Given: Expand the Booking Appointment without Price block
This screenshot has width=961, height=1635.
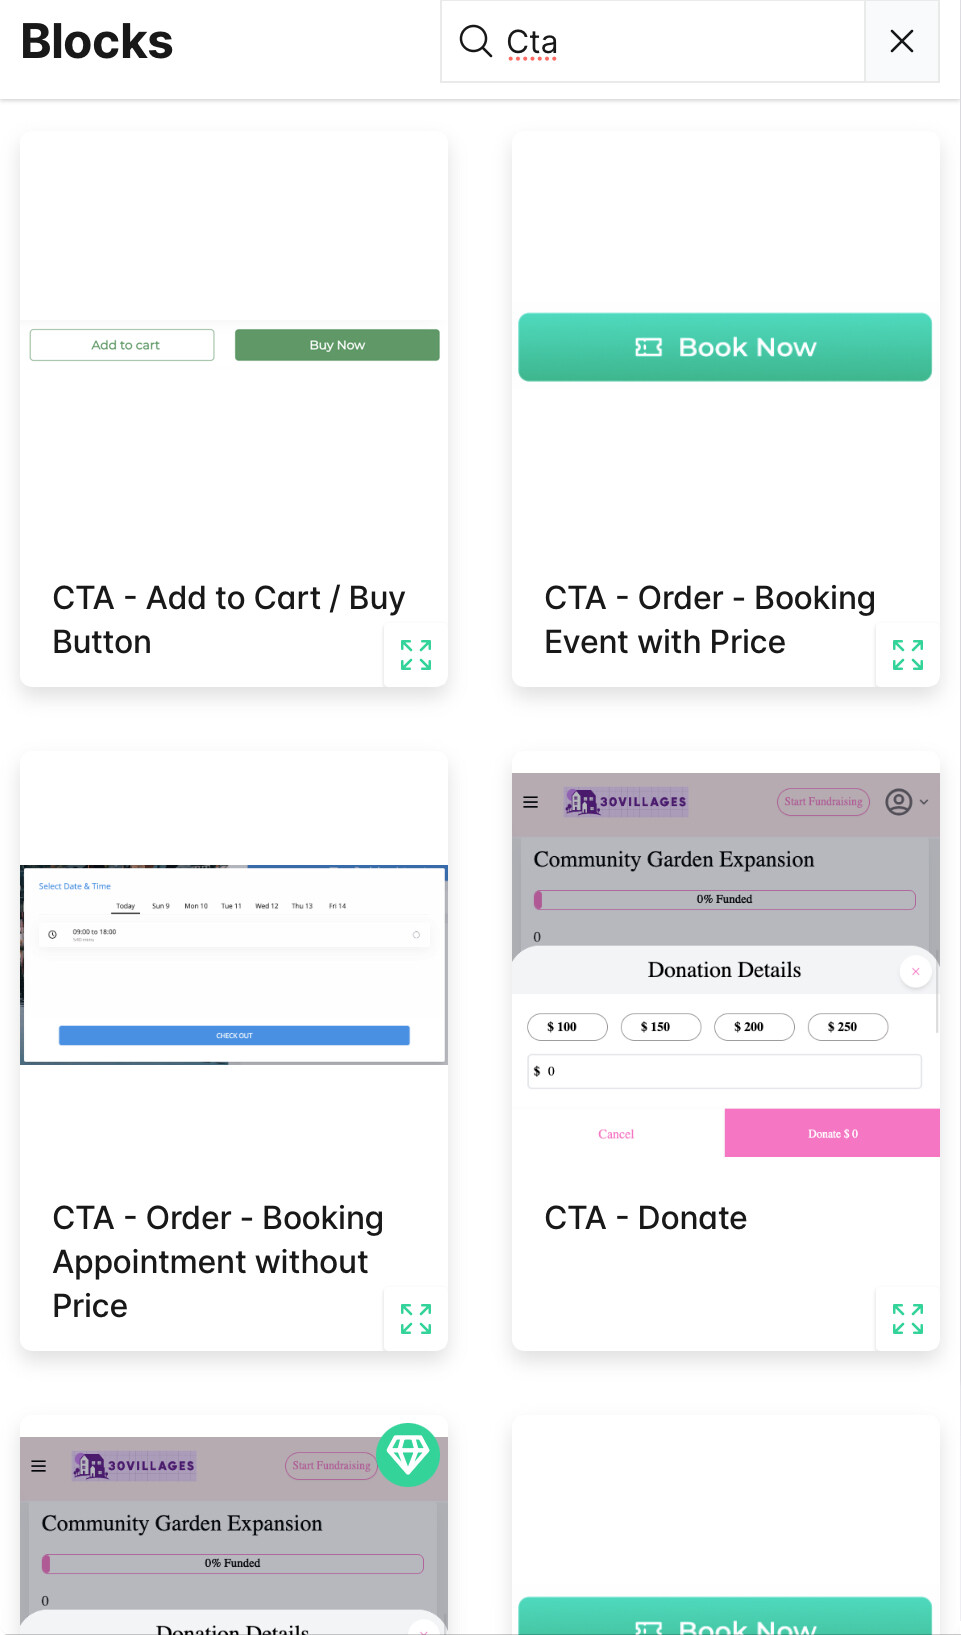Looking at the screenshot, I should click(416, 1319).
